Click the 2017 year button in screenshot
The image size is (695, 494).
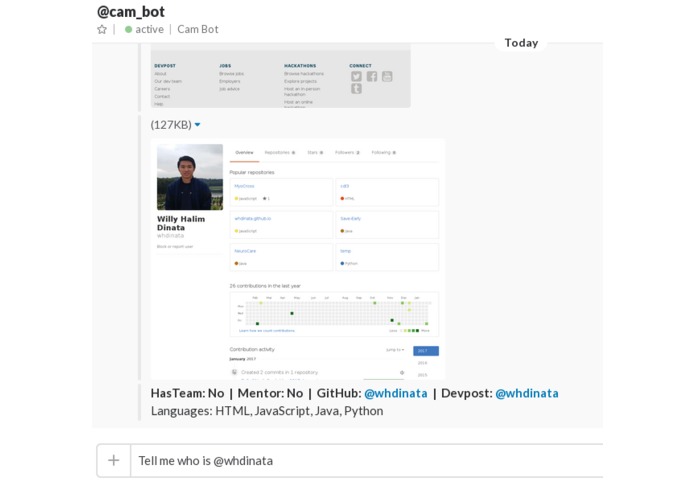[x=426, y=351]
